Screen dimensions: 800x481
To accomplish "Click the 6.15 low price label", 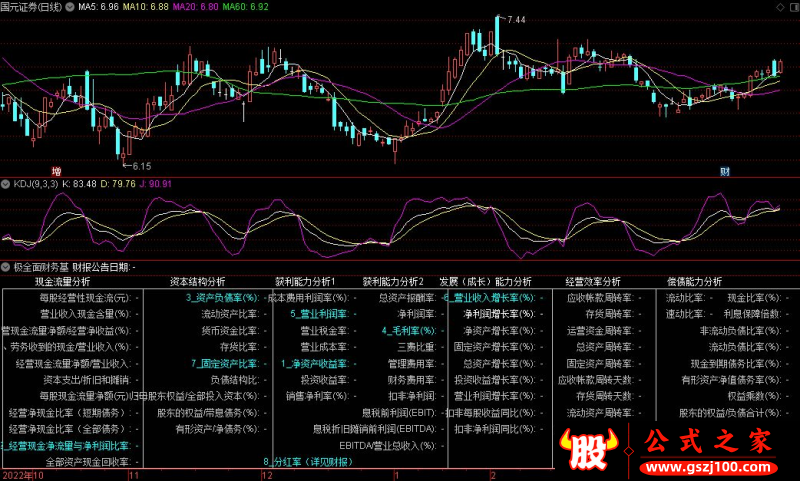I will [x=141, y=166].
